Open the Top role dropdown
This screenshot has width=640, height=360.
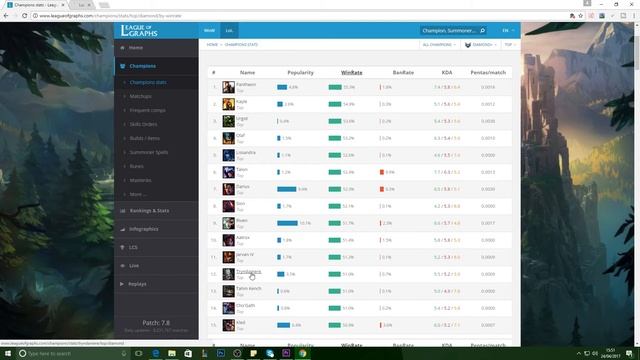point(510,45)
